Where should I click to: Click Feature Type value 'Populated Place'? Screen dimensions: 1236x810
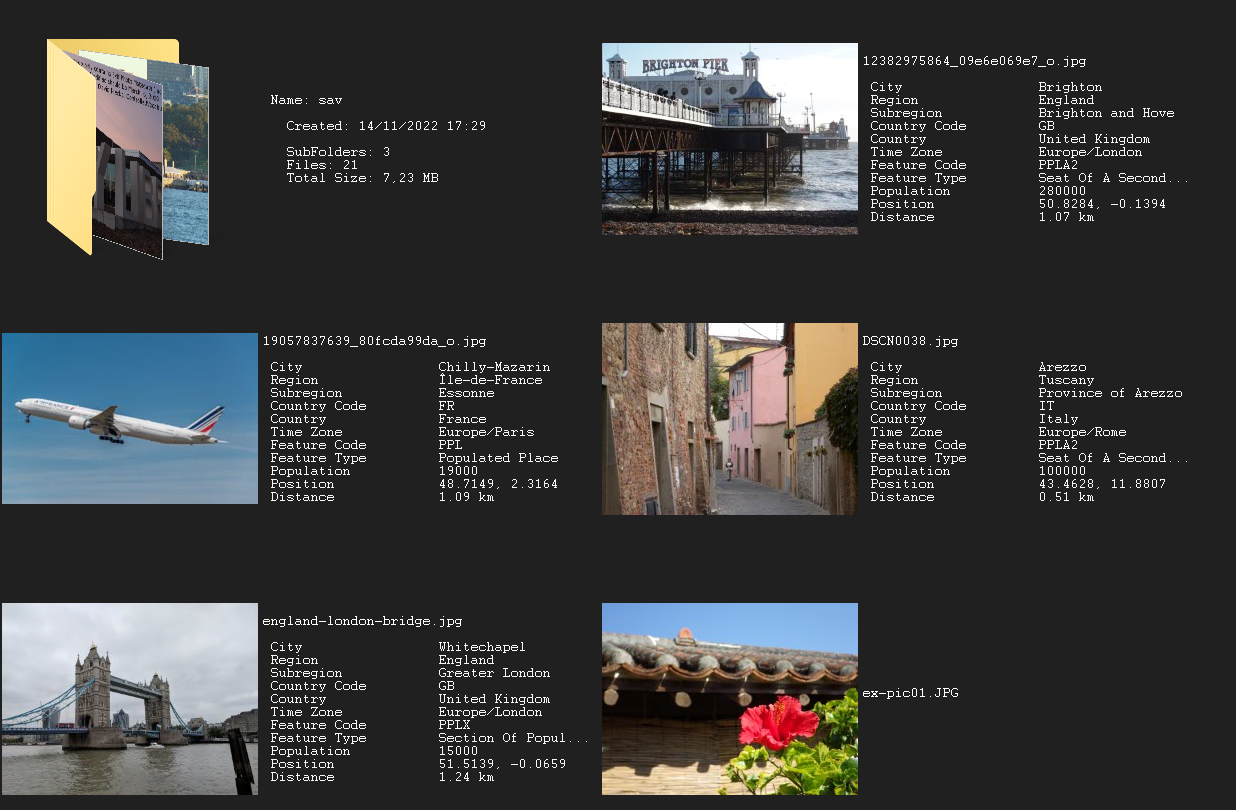(x=498, y=458)
